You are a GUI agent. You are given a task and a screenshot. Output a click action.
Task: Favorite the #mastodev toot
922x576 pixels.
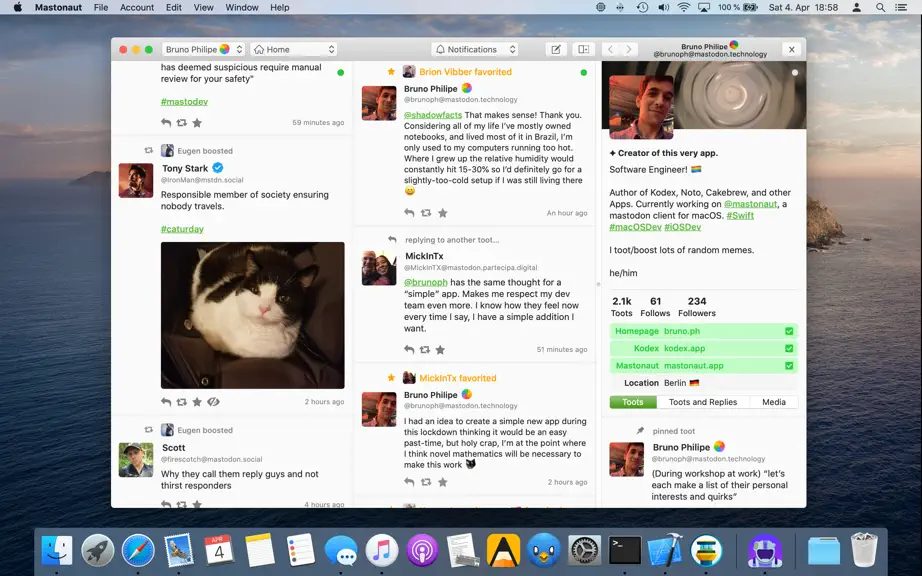tap(197, 123)
